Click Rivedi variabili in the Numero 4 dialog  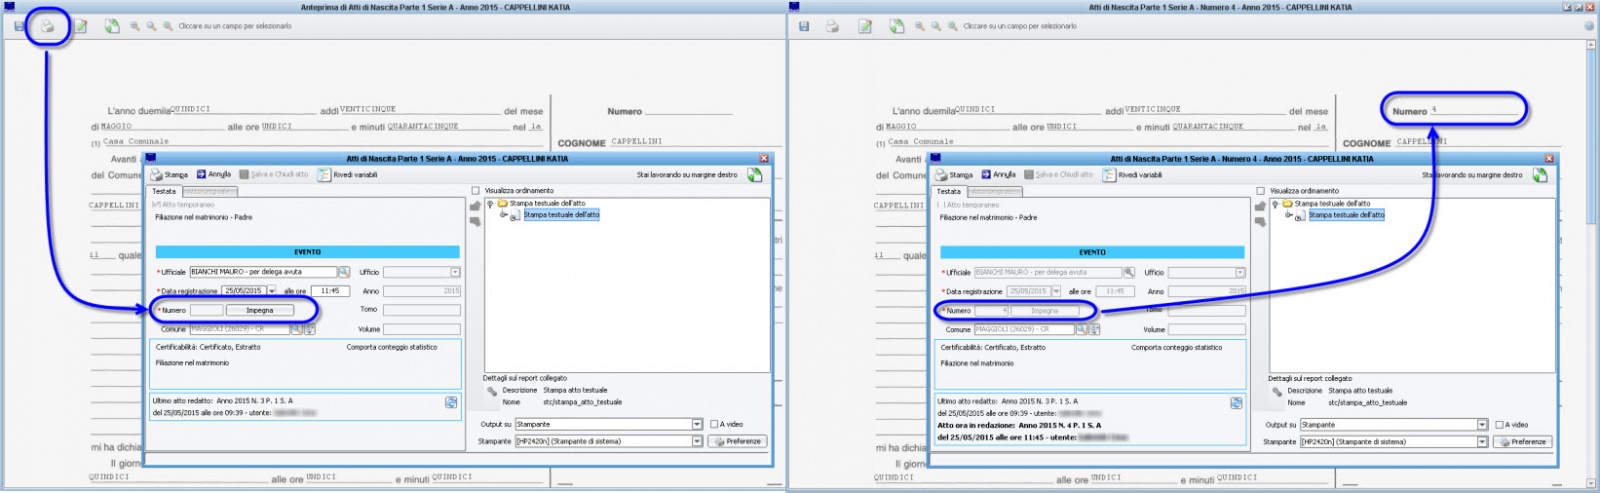(x=1132, y=175)
